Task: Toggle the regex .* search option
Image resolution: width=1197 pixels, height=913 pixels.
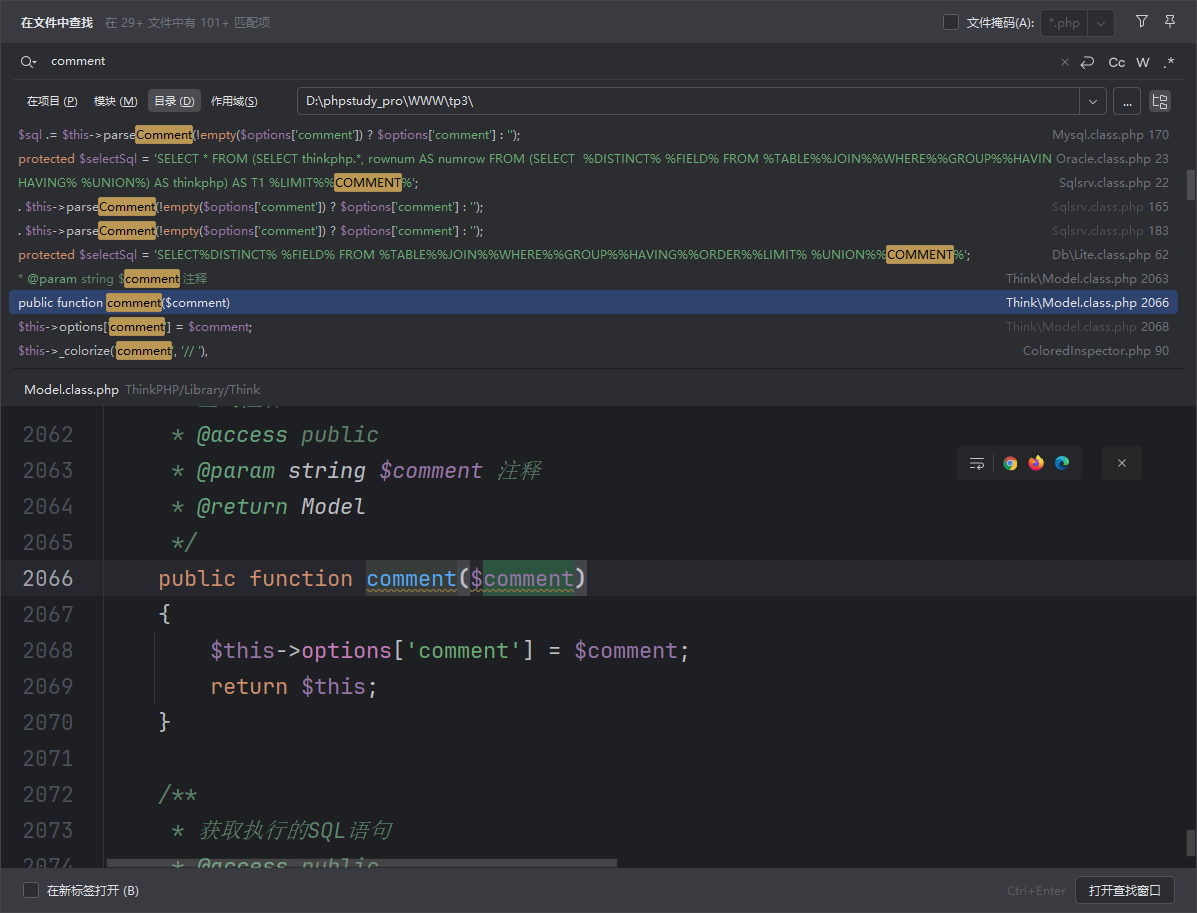Action: [1169, 62]
